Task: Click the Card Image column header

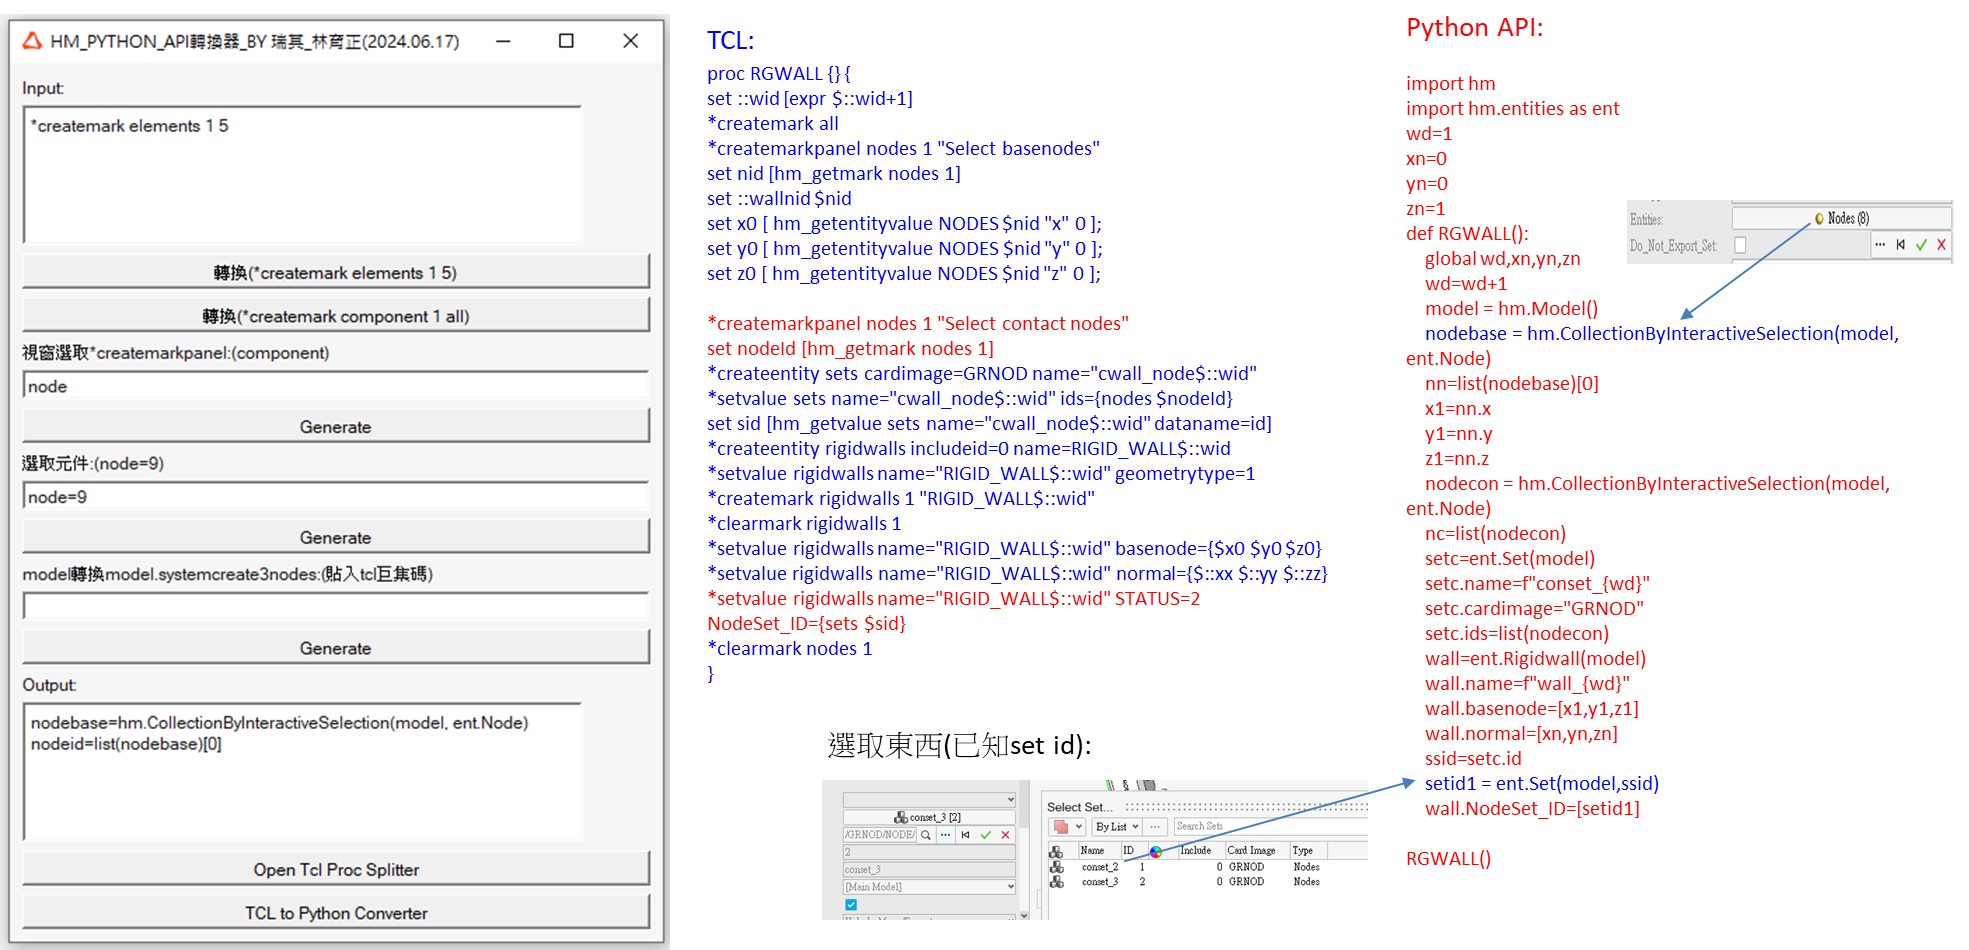Action: click(x=1251, y=851)
